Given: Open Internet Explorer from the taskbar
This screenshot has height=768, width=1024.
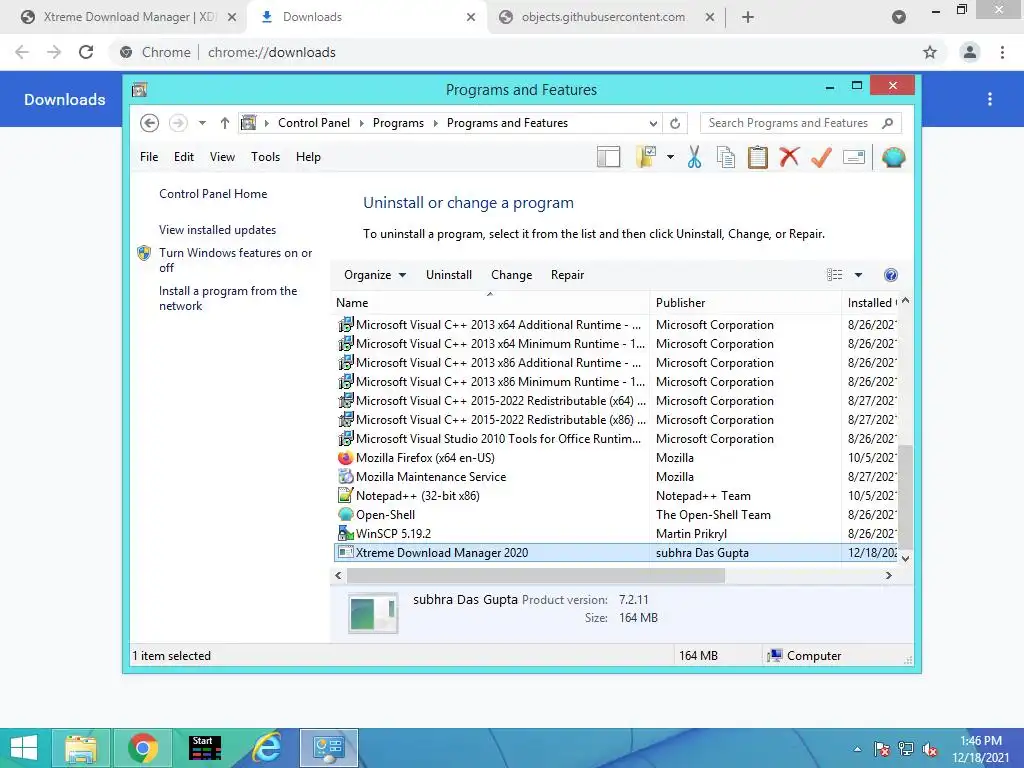Looking at the screenshot, I should pos(267,748).
